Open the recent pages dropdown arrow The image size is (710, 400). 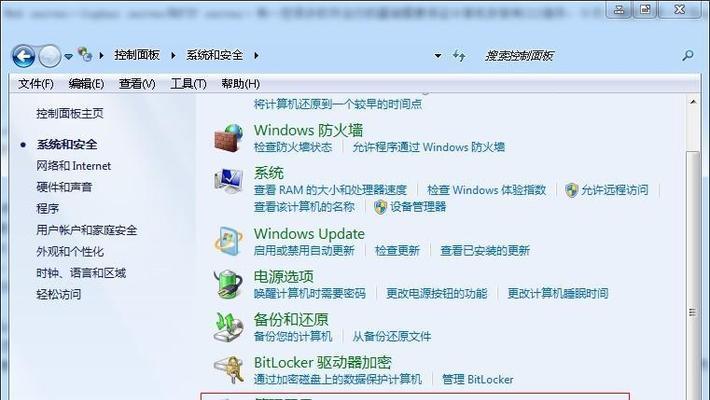pyautogui.click(x=68, y=57)
